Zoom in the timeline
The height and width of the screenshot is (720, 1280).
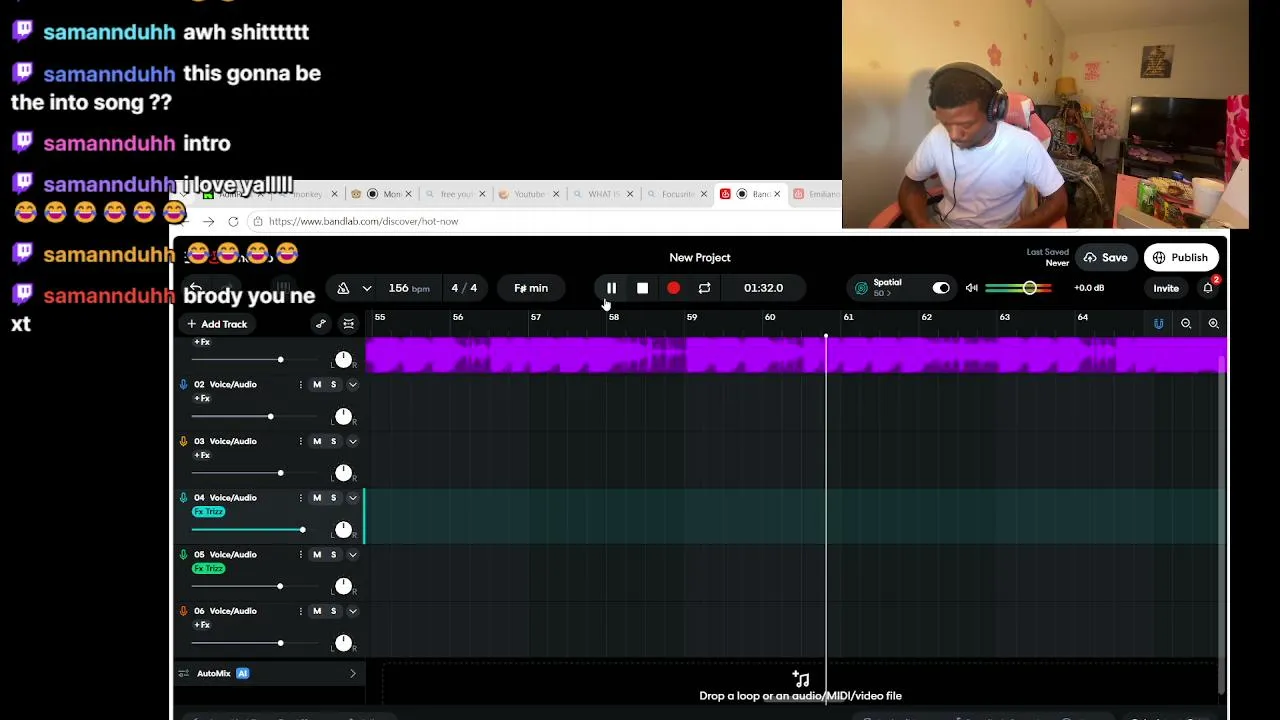tap(1213, 324)
